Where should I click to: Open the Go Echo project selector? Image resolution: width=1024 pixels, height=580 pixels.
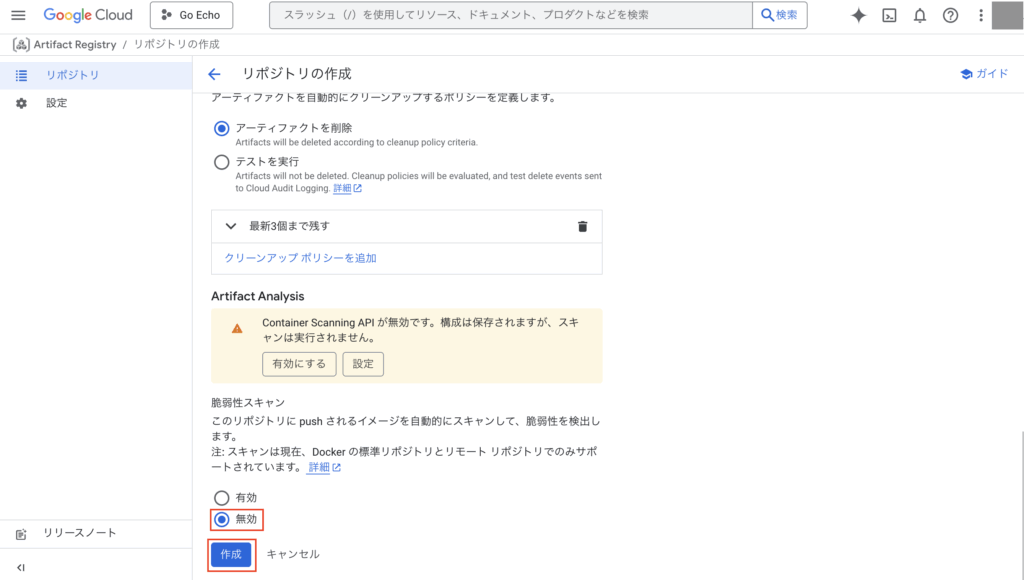click(191, 15)
